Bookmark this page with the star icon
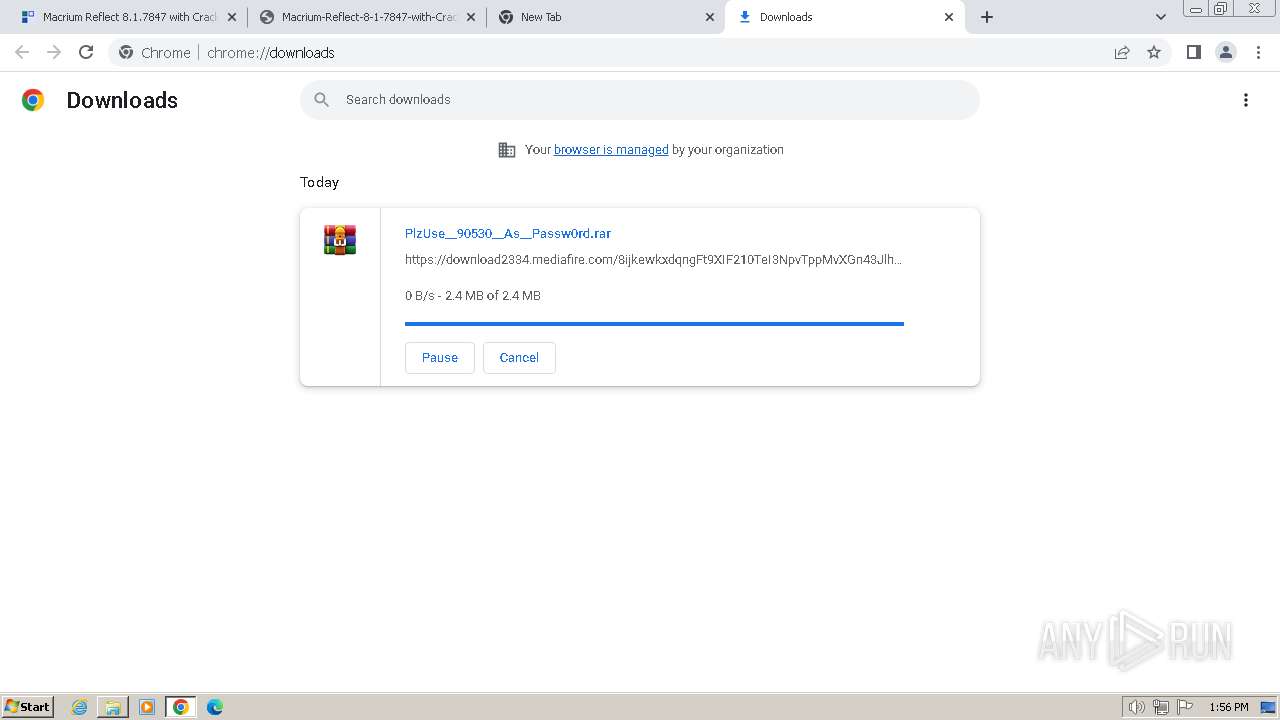The image size is (1280, 720). coord(1154,52)
